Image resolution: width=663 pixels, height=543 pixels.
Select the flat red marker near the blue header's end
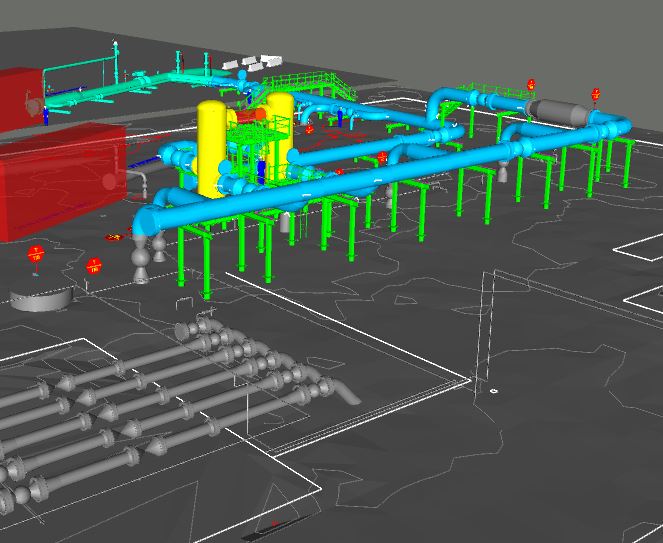click(x=113, y=237)
